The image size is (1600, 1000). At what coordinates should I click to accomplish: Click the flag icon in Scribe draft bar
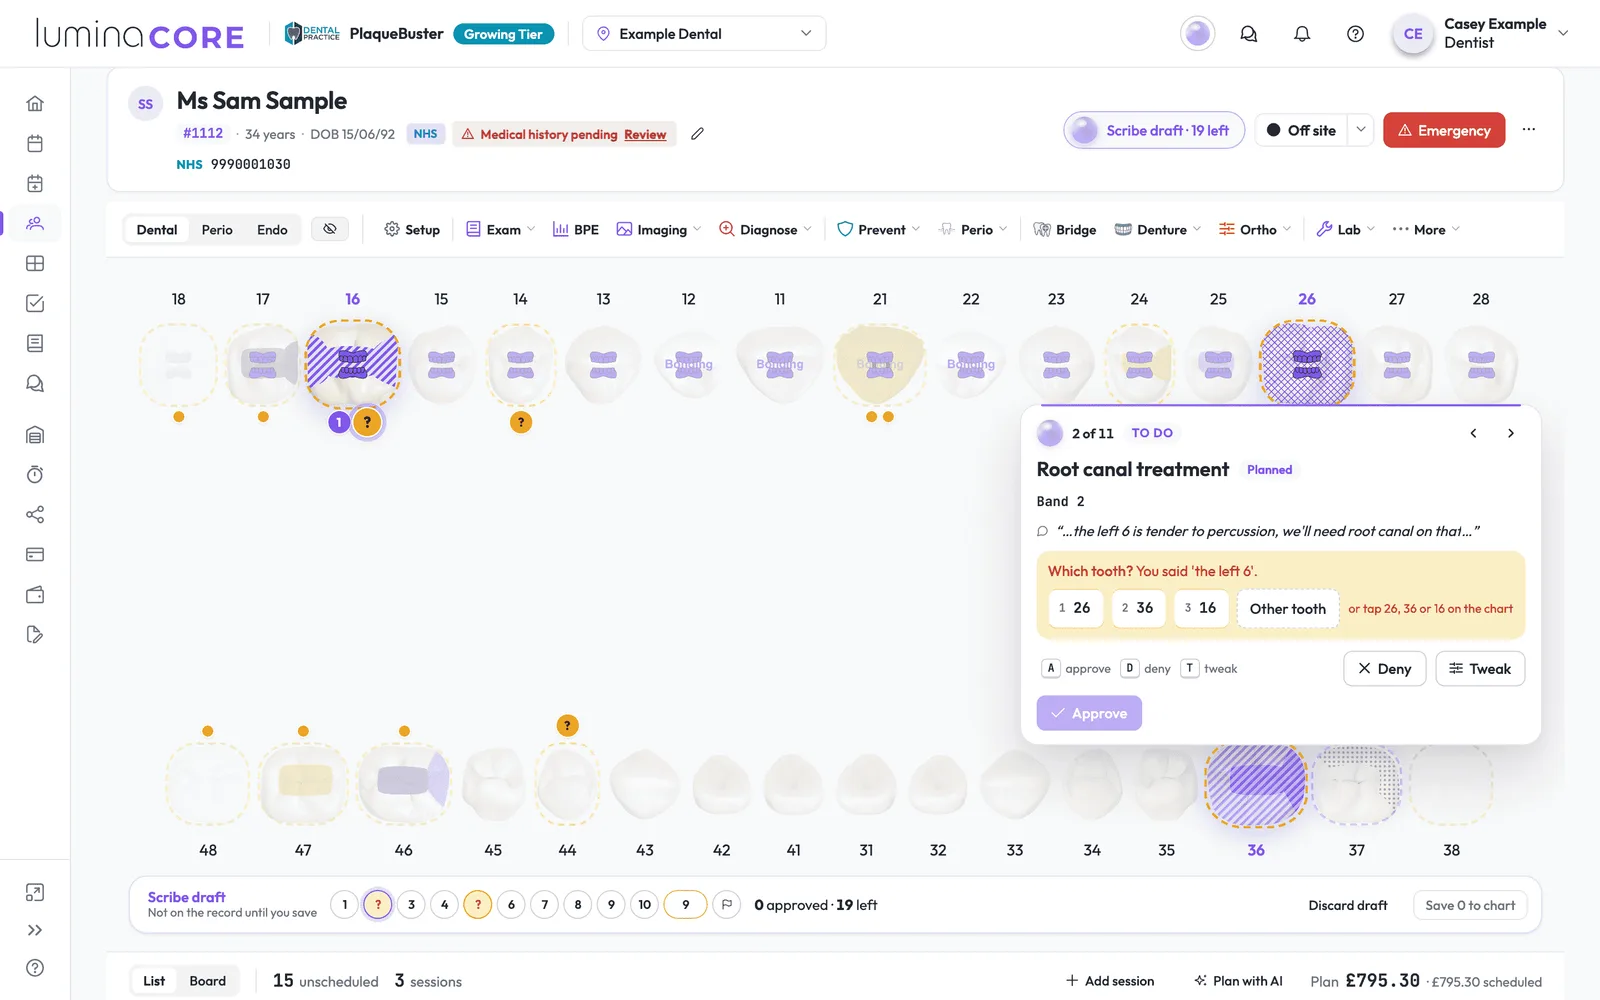pyautogui.click(x=727, y=905)
